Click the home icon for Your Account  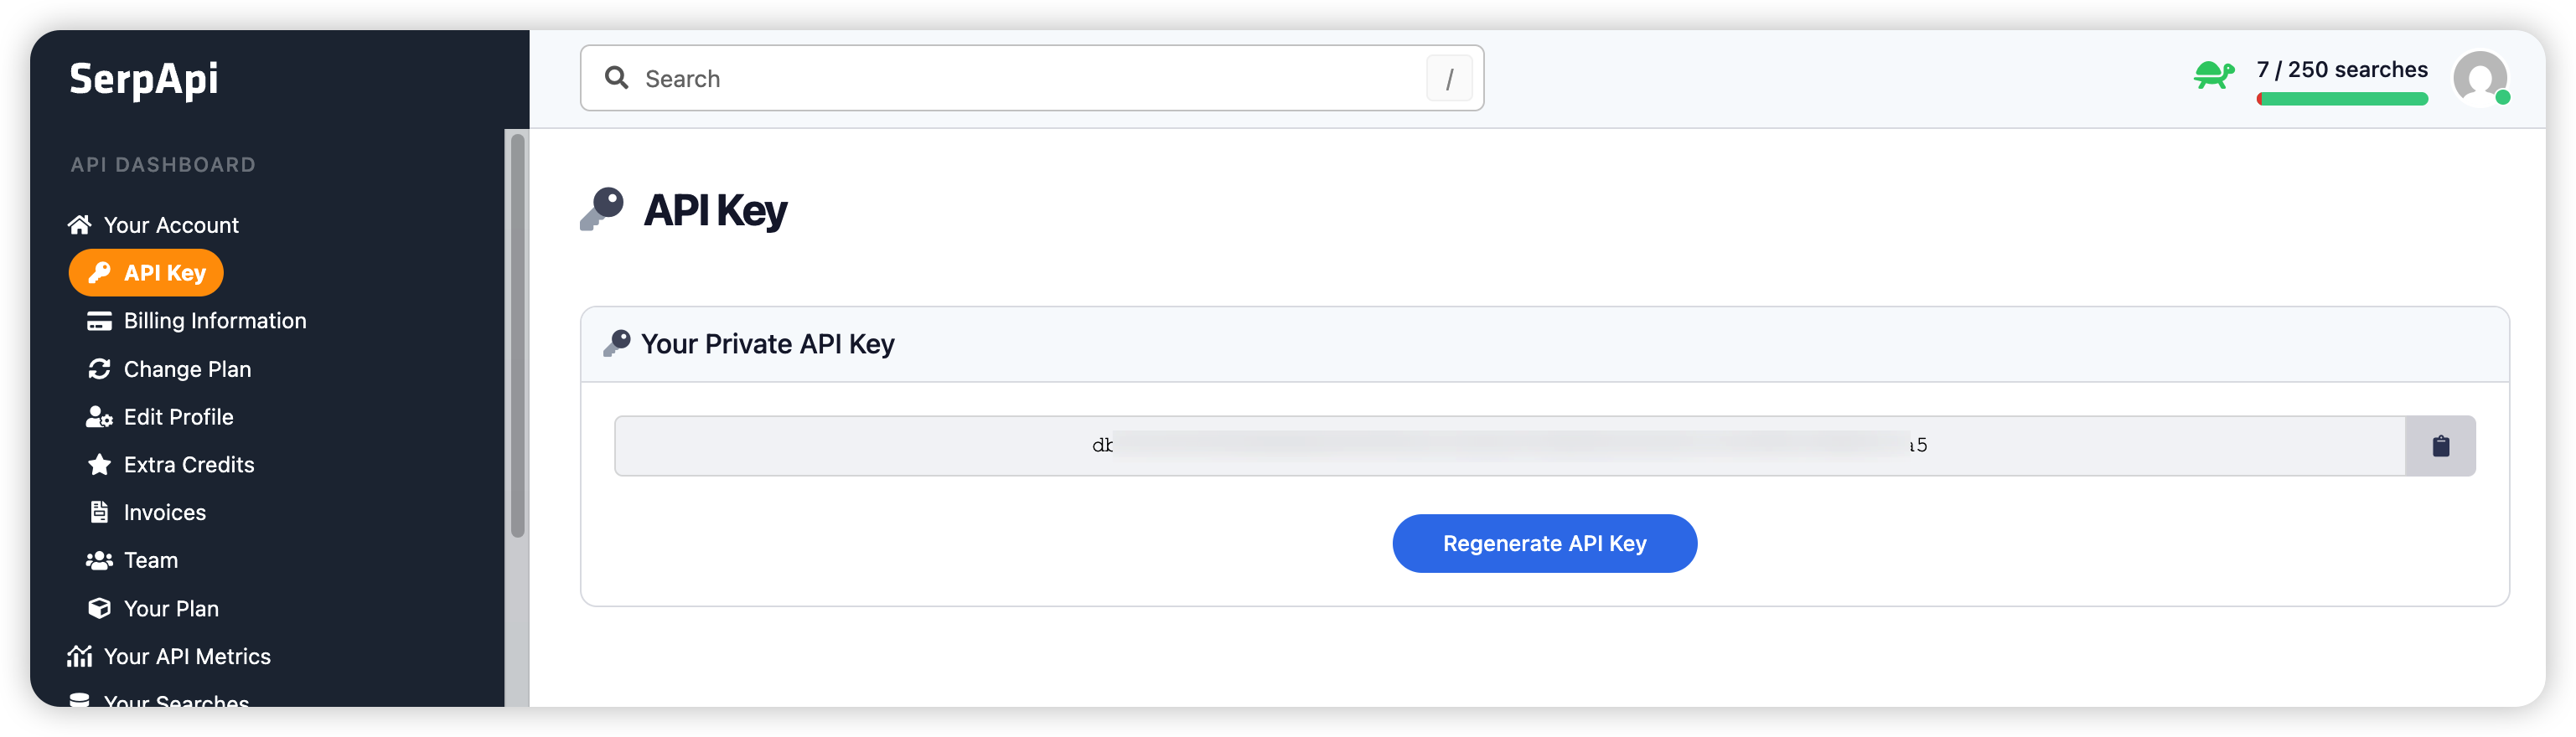80,225
